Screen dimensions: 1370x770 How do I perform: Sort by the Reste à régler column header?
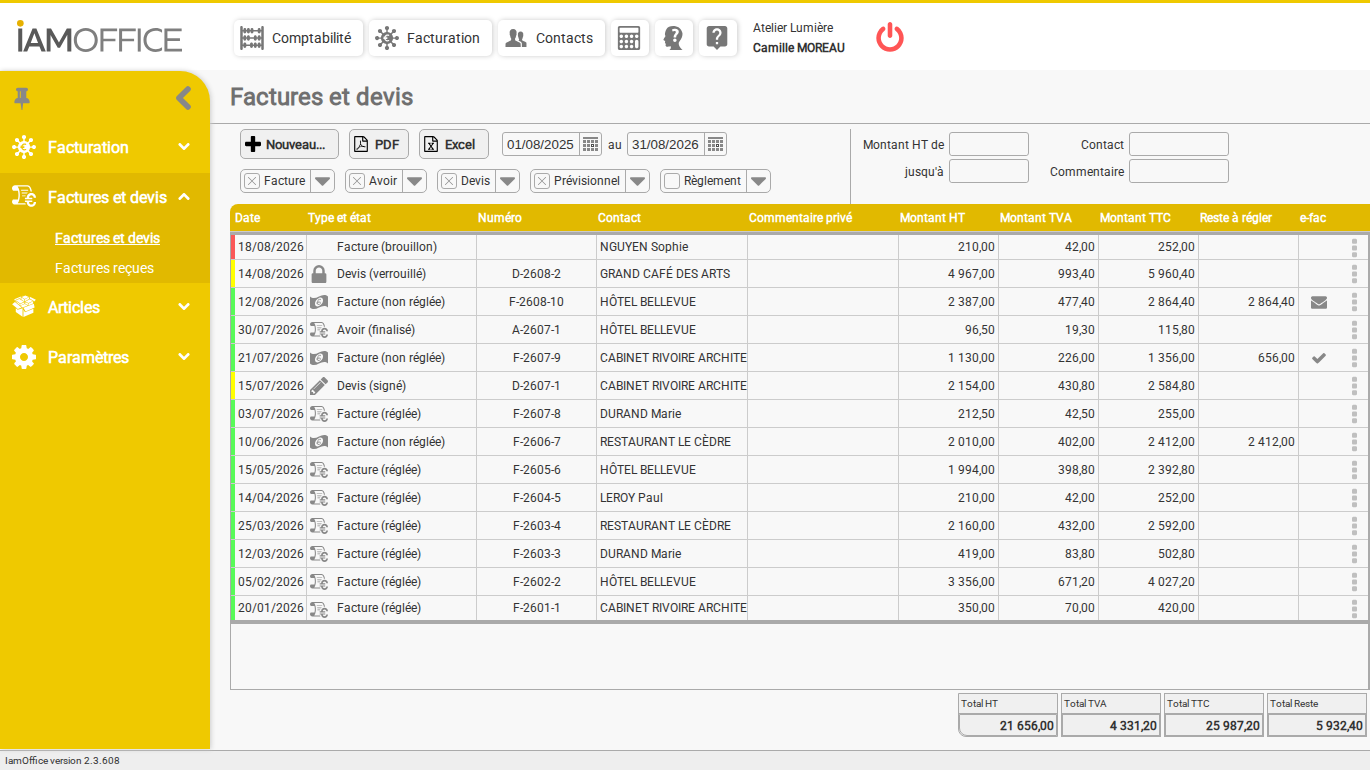[x=1236, y=217]
